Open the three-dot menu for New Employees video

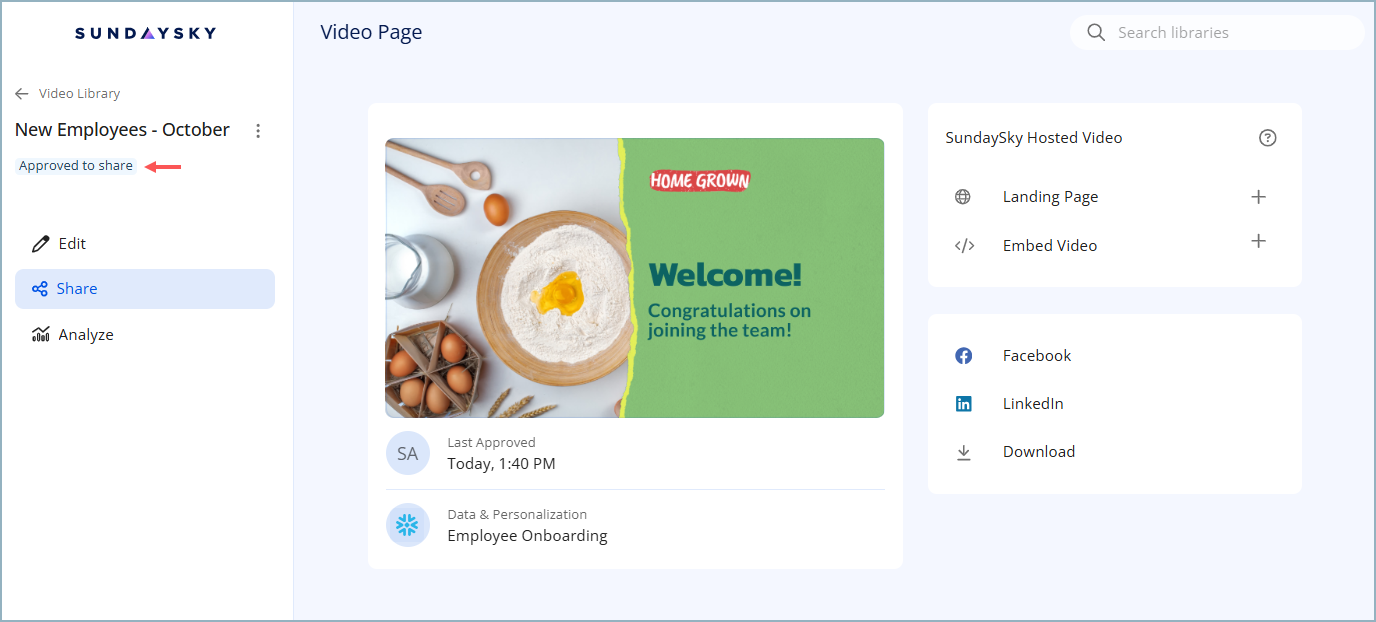[258, 131]
